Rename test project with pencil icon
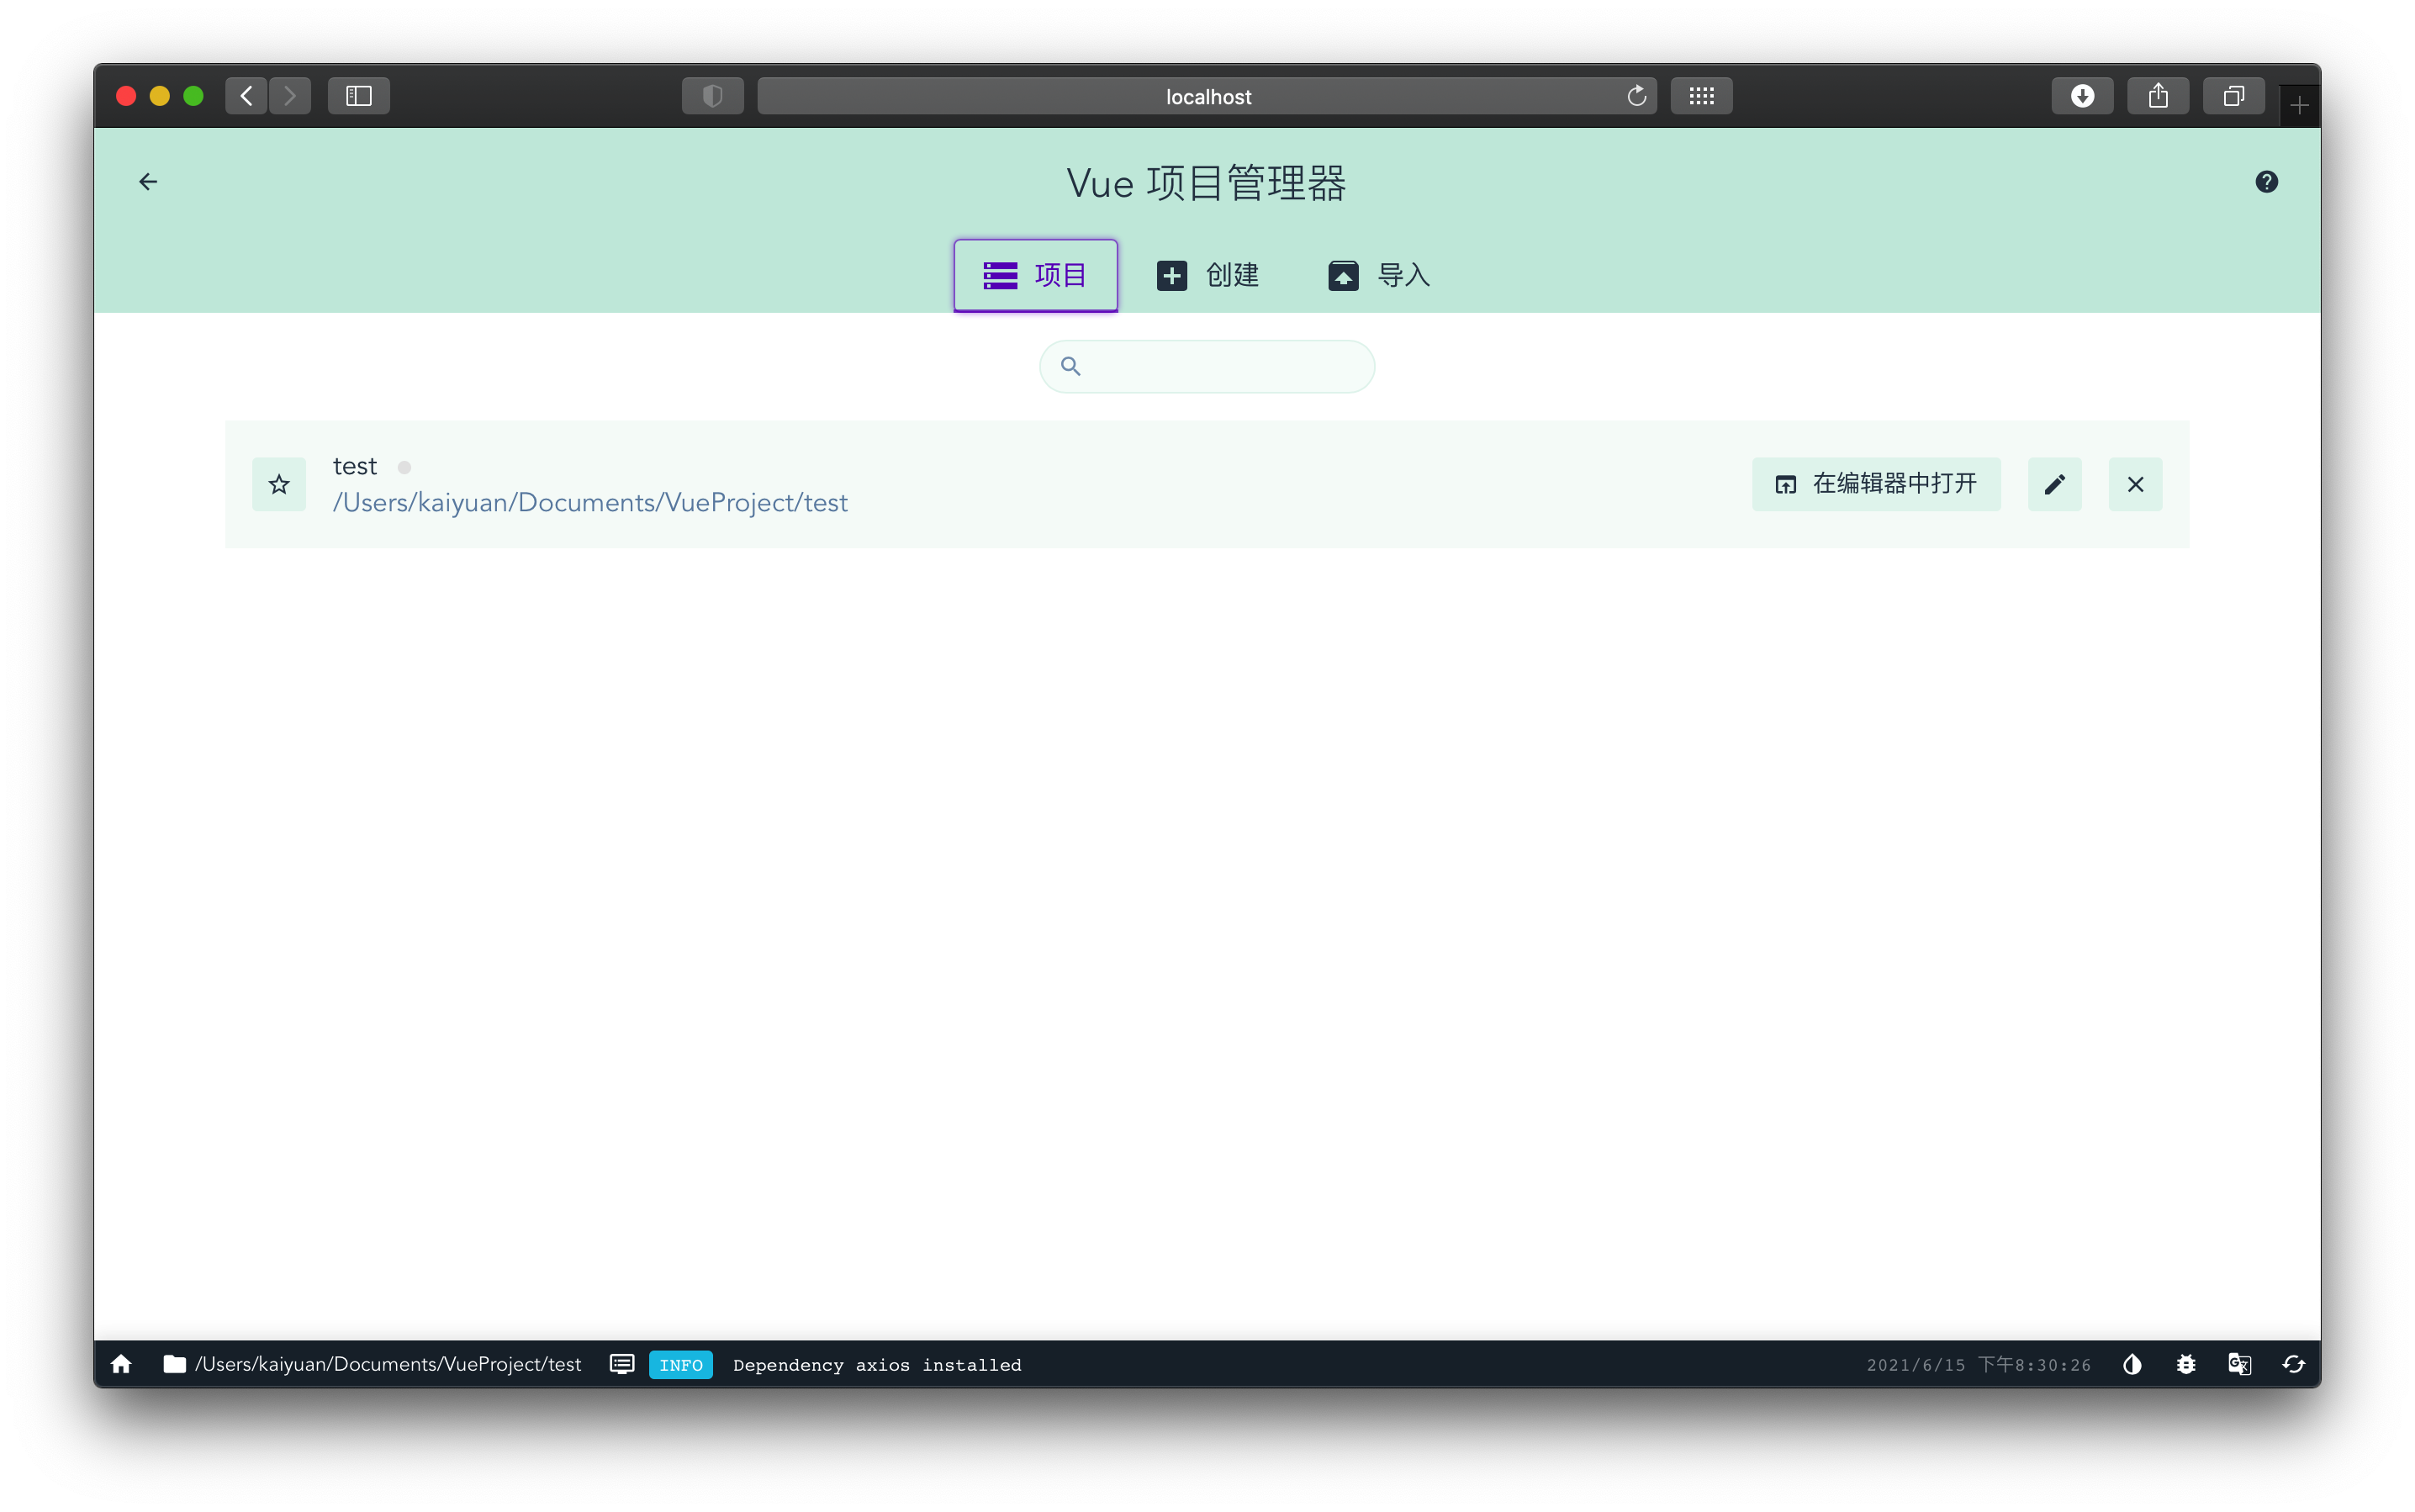The height and width of the screenshot is (1512, 2415). click(2054, 485)
